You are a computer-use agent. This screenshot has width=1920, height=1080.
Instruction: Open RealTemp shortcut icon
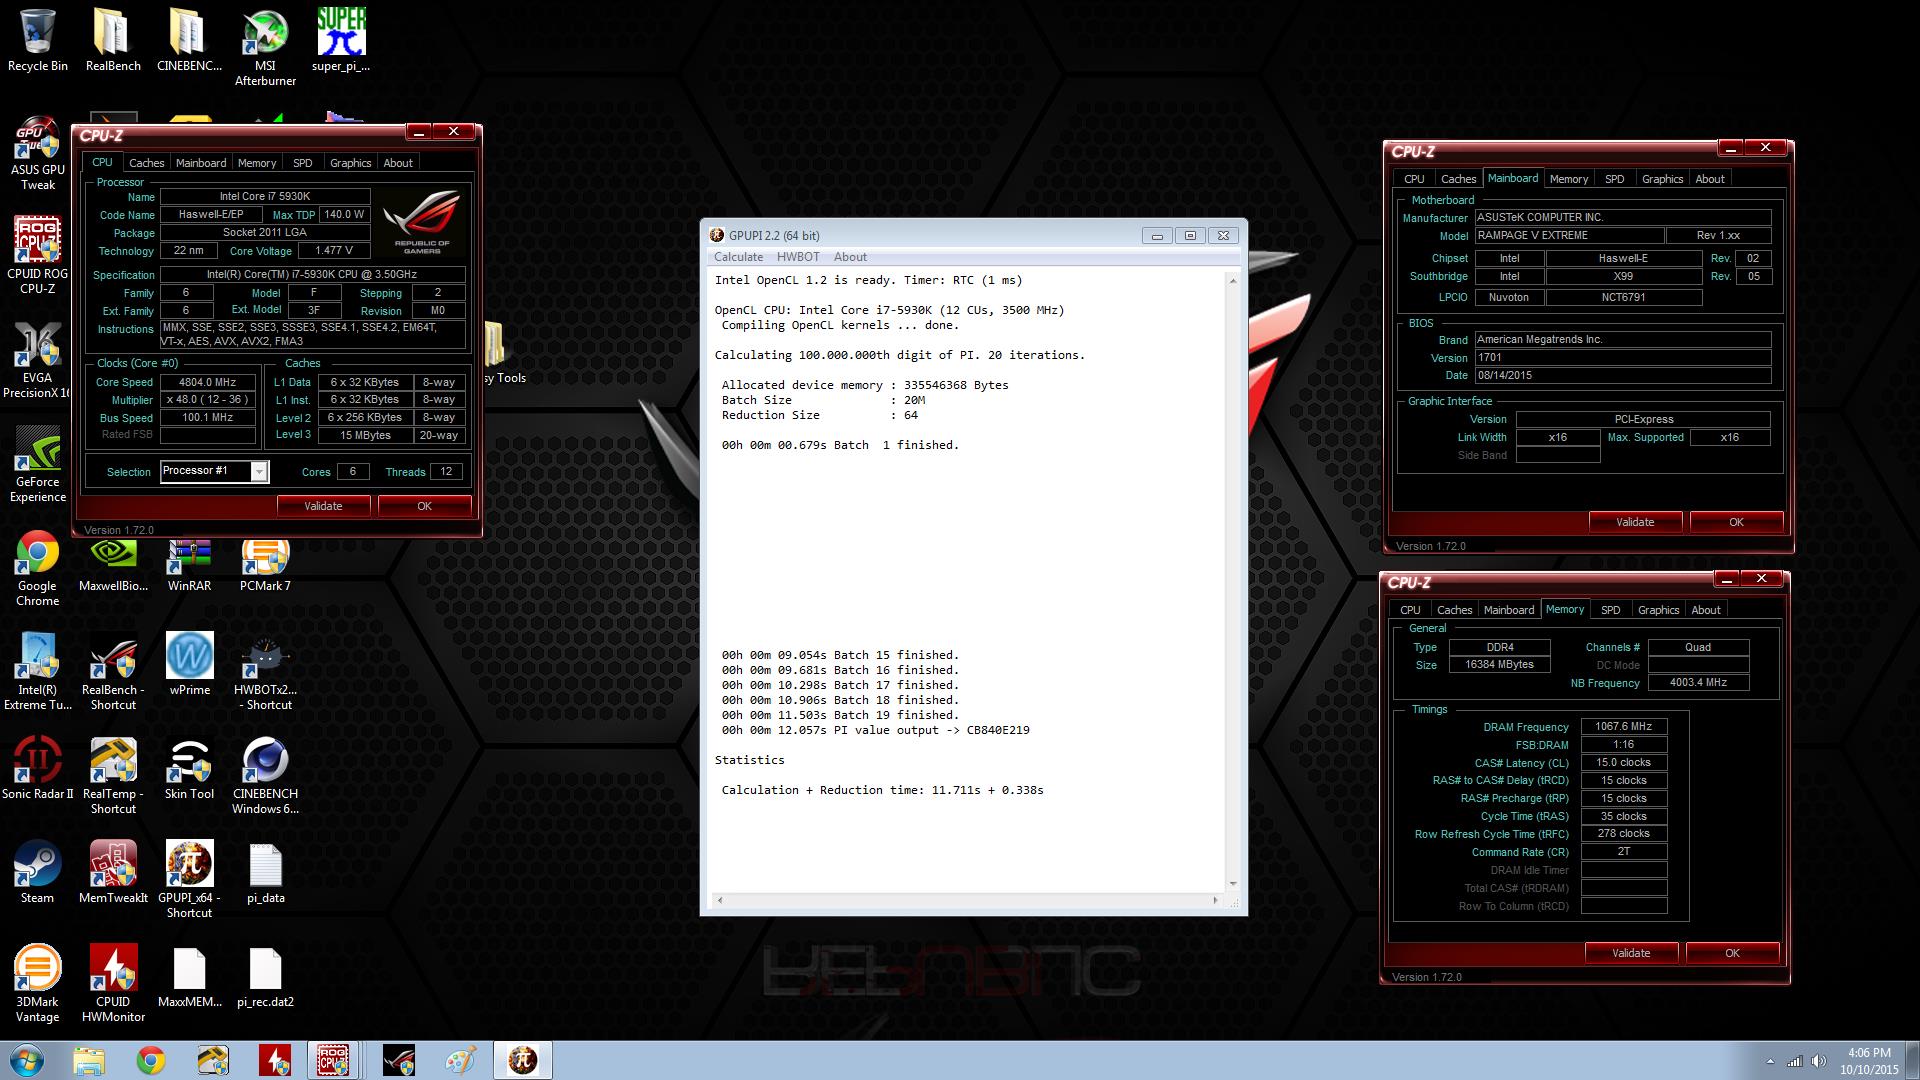tap(113, 776)
